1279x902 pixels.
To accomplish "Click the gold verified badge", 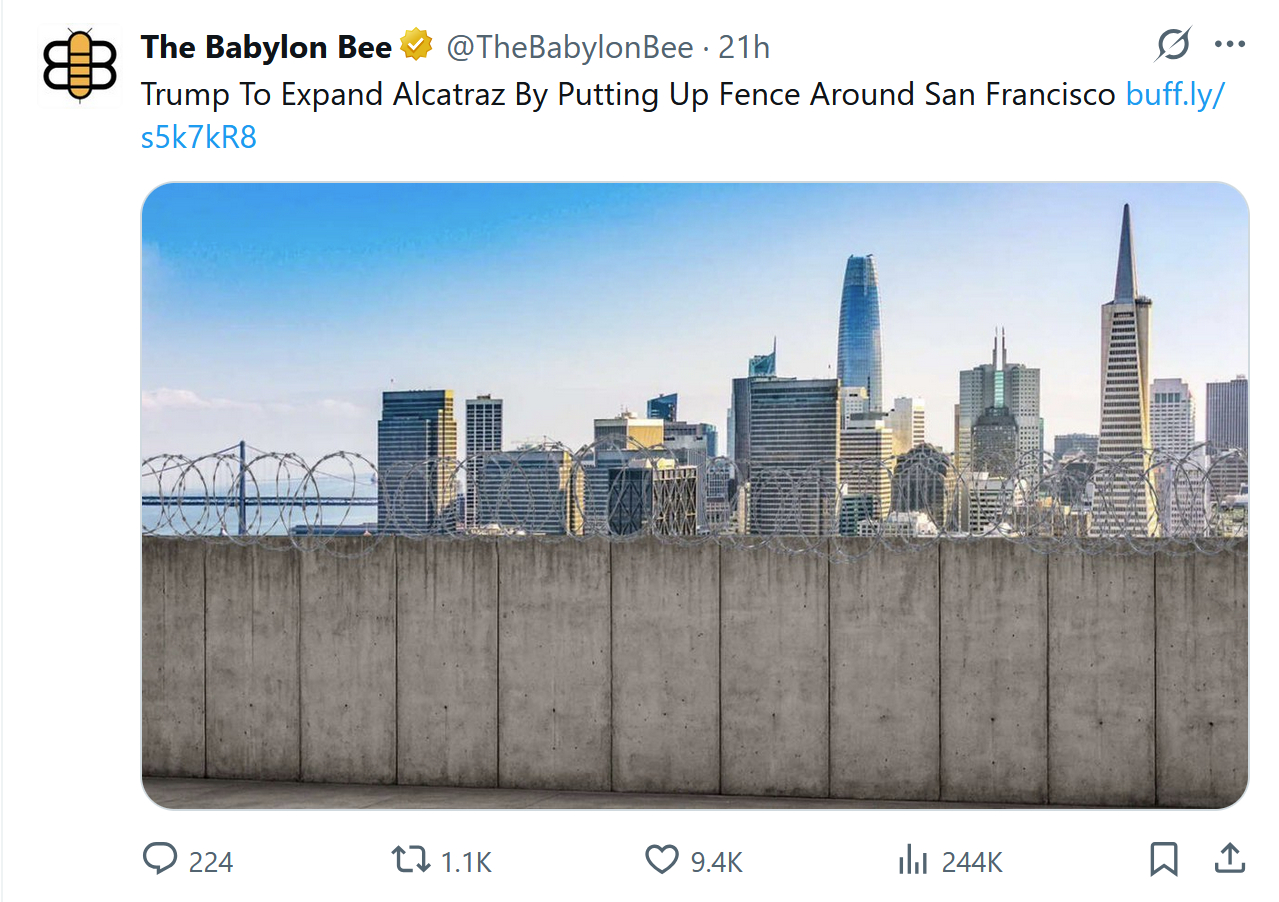I will (x=417, y=46).
